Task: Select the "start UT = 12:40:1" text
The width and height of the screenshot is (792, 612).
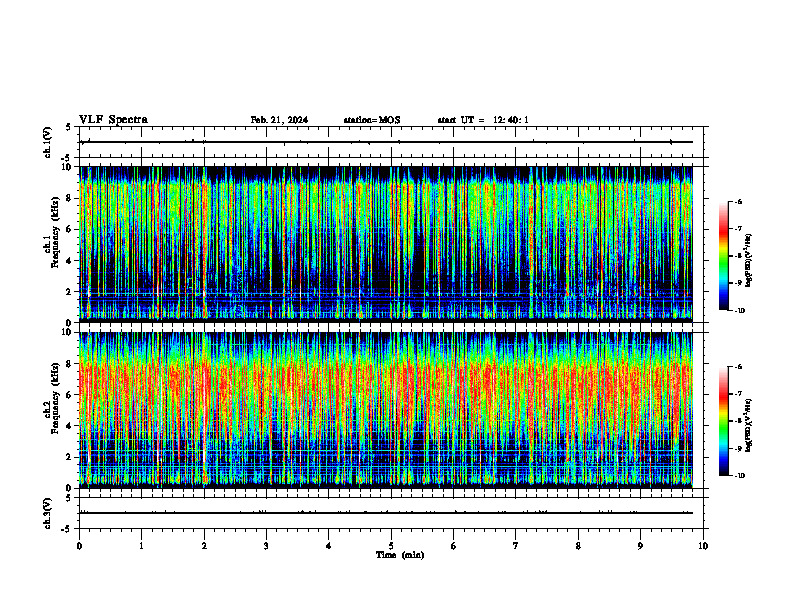Action: [x=483, y=120]
